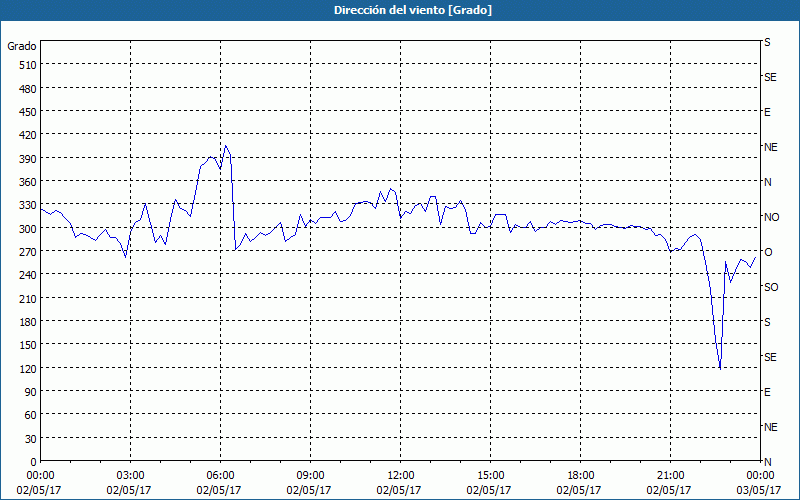Select the 'N' compass label at 0 level
This screenshot has height=500, width=800.
tap(767, 462)
